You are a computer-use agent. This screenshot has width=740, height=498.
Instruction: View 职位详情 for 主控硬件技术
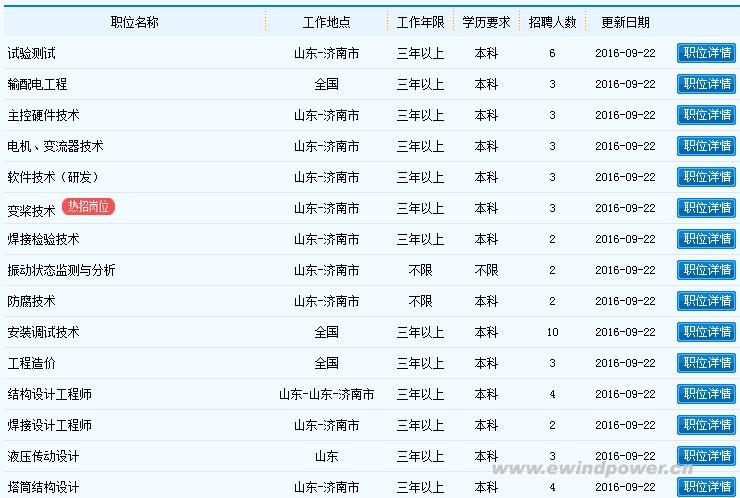tap(706, 115)
